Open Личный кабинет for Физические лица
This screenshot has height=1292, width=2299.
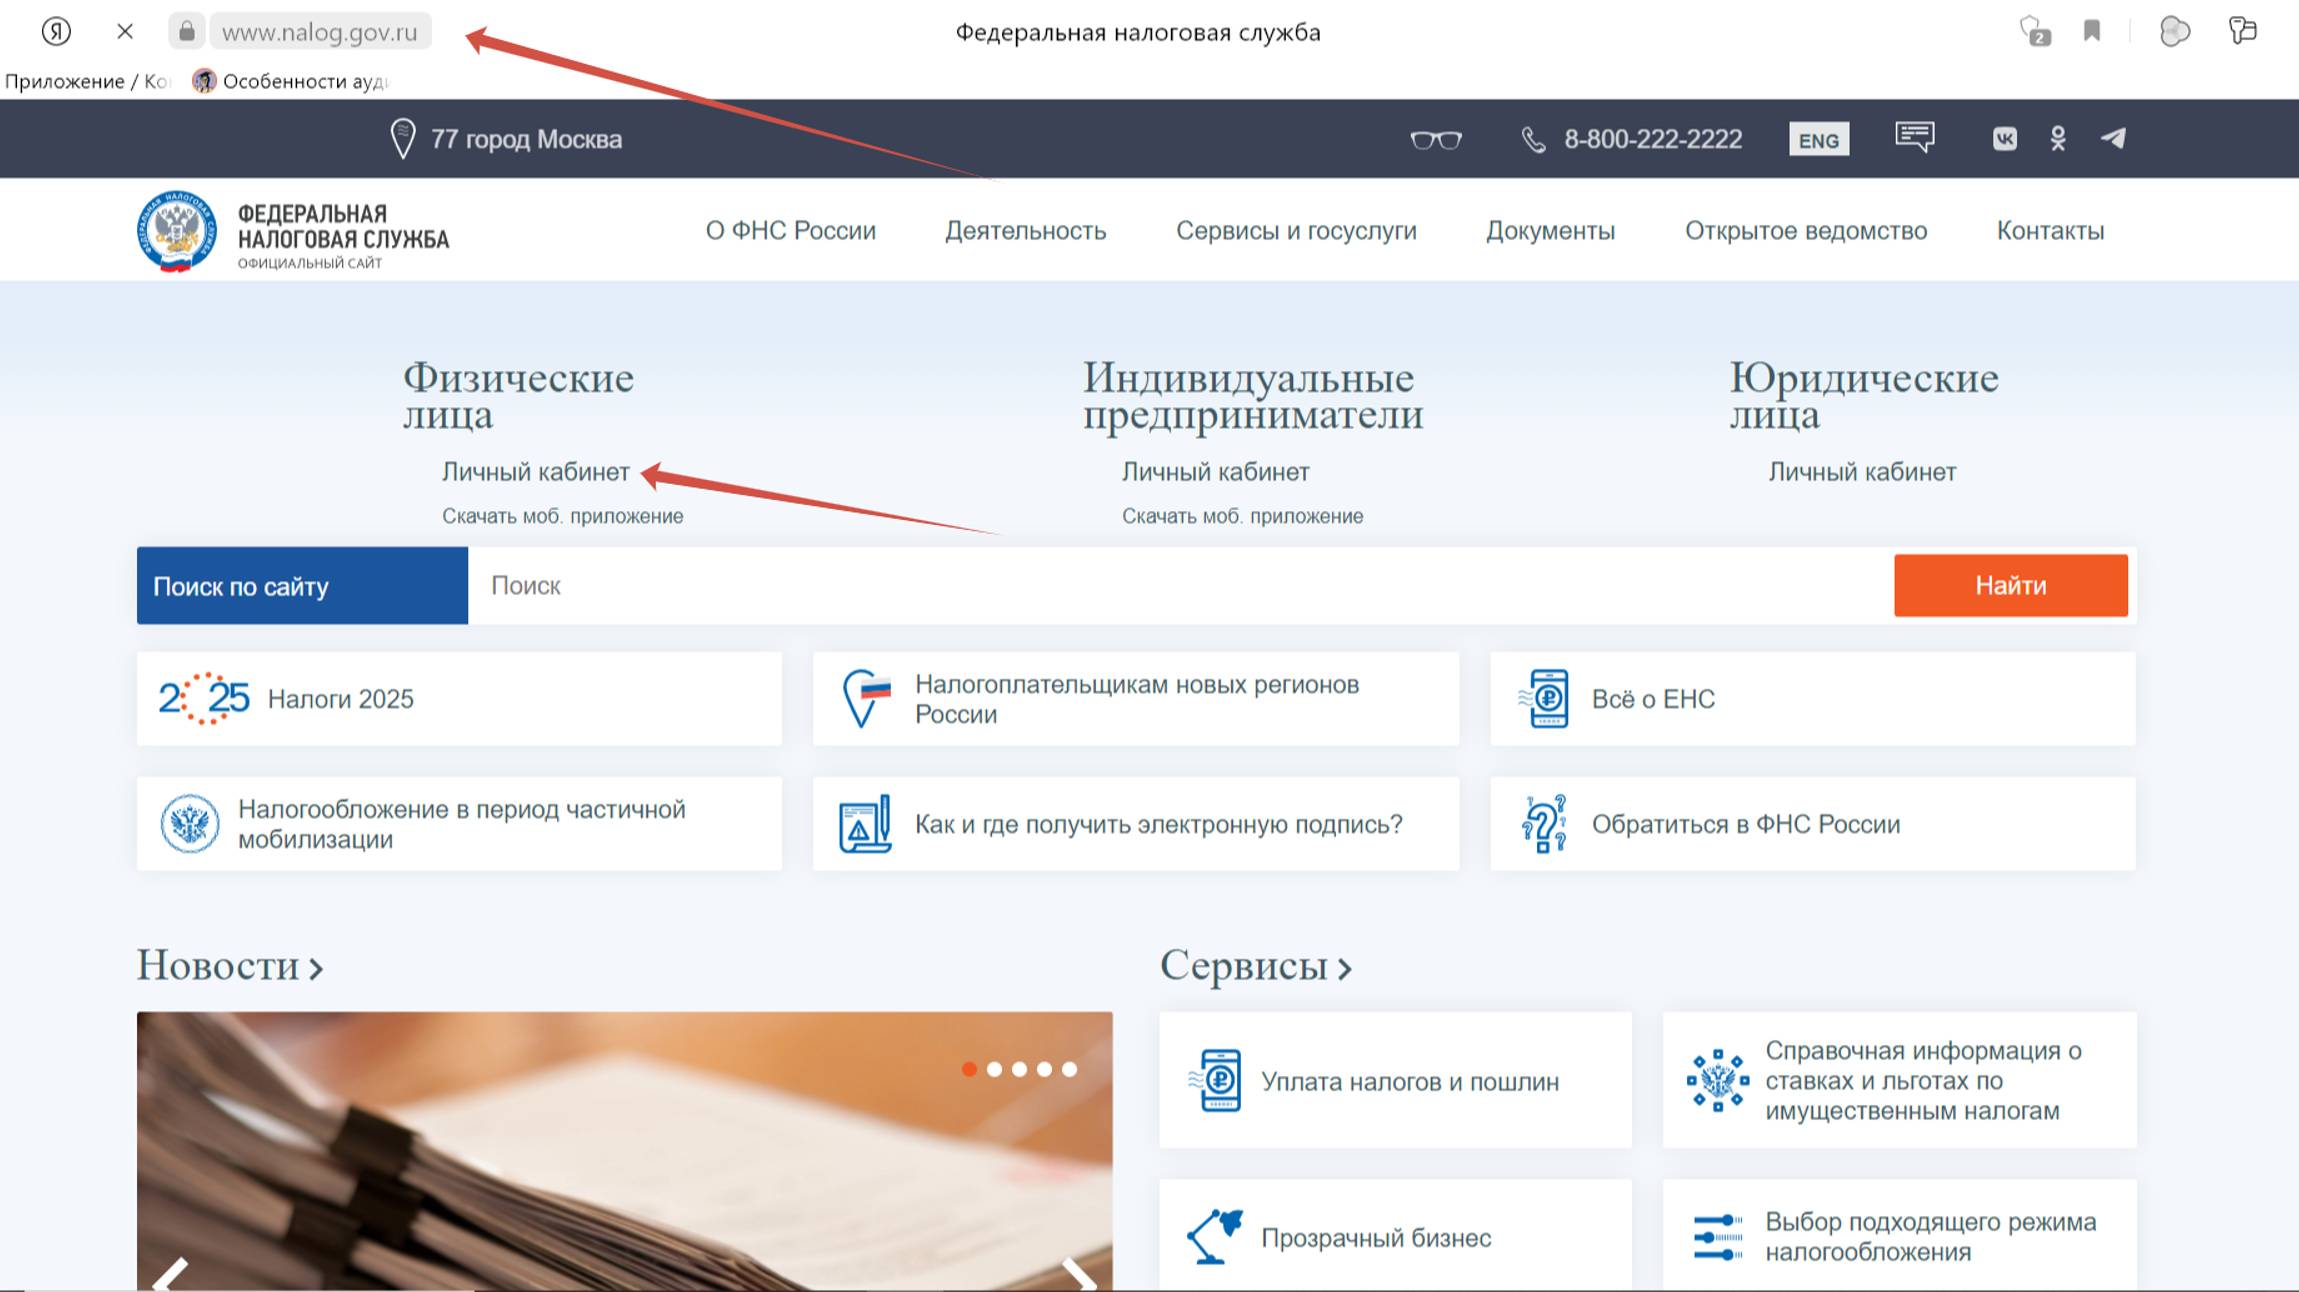[535, 472]
